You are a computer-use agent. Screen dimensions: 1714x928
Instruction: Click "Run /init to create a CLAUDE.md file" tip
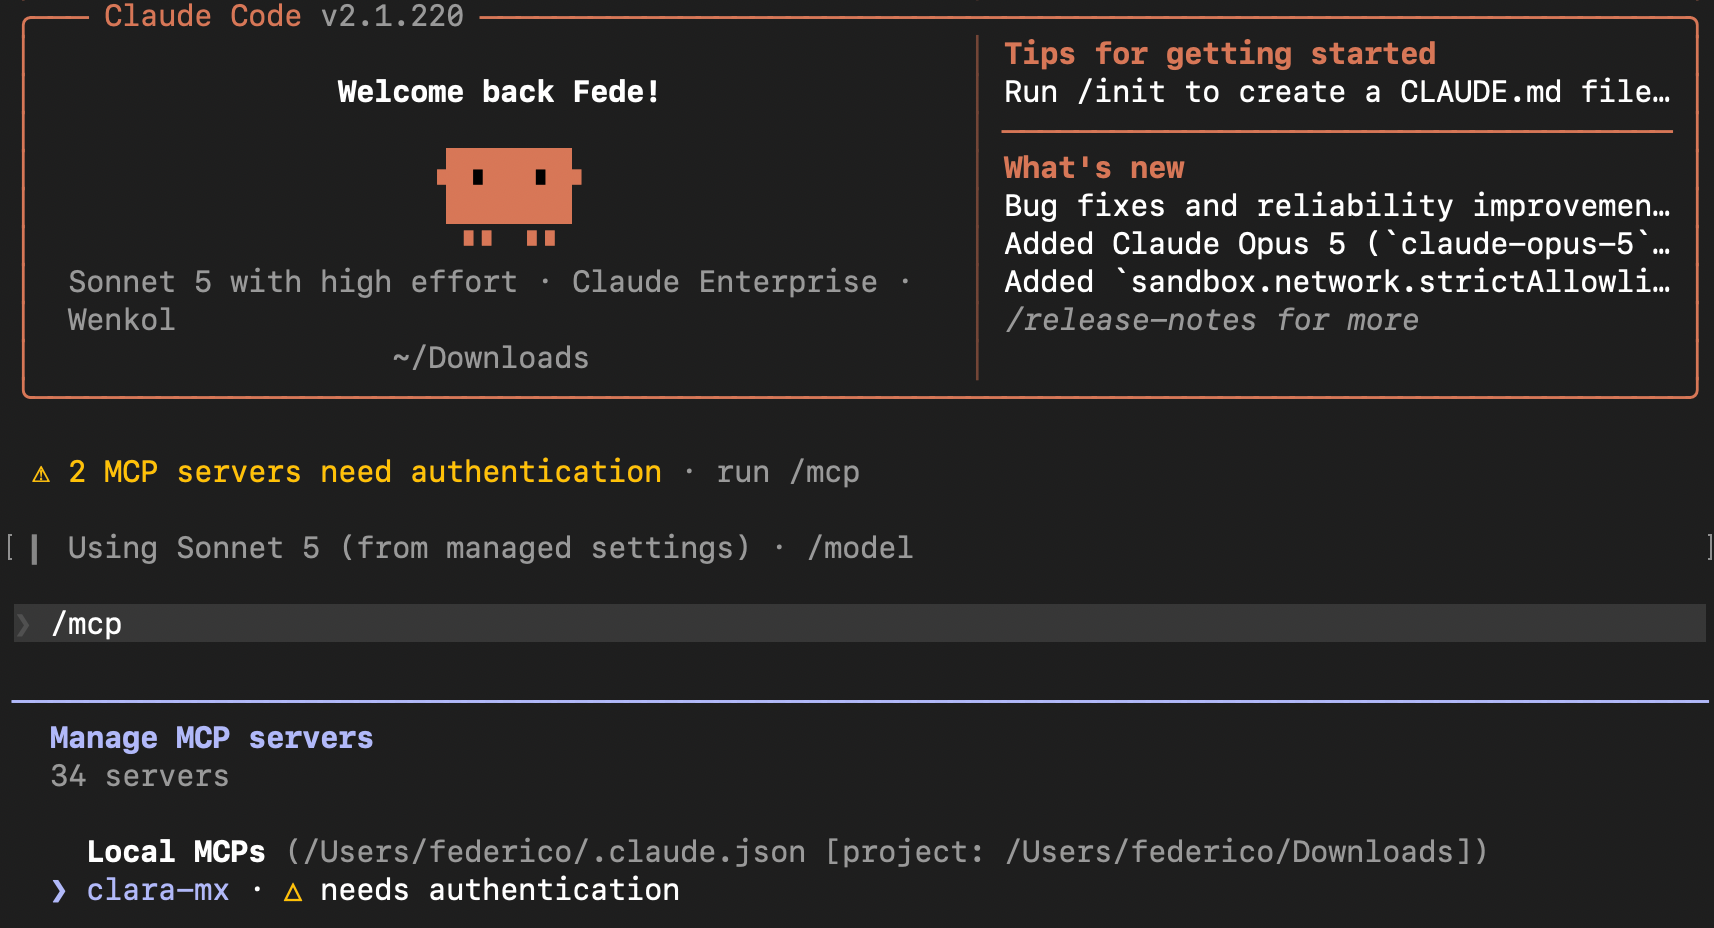coord(1337,92)
